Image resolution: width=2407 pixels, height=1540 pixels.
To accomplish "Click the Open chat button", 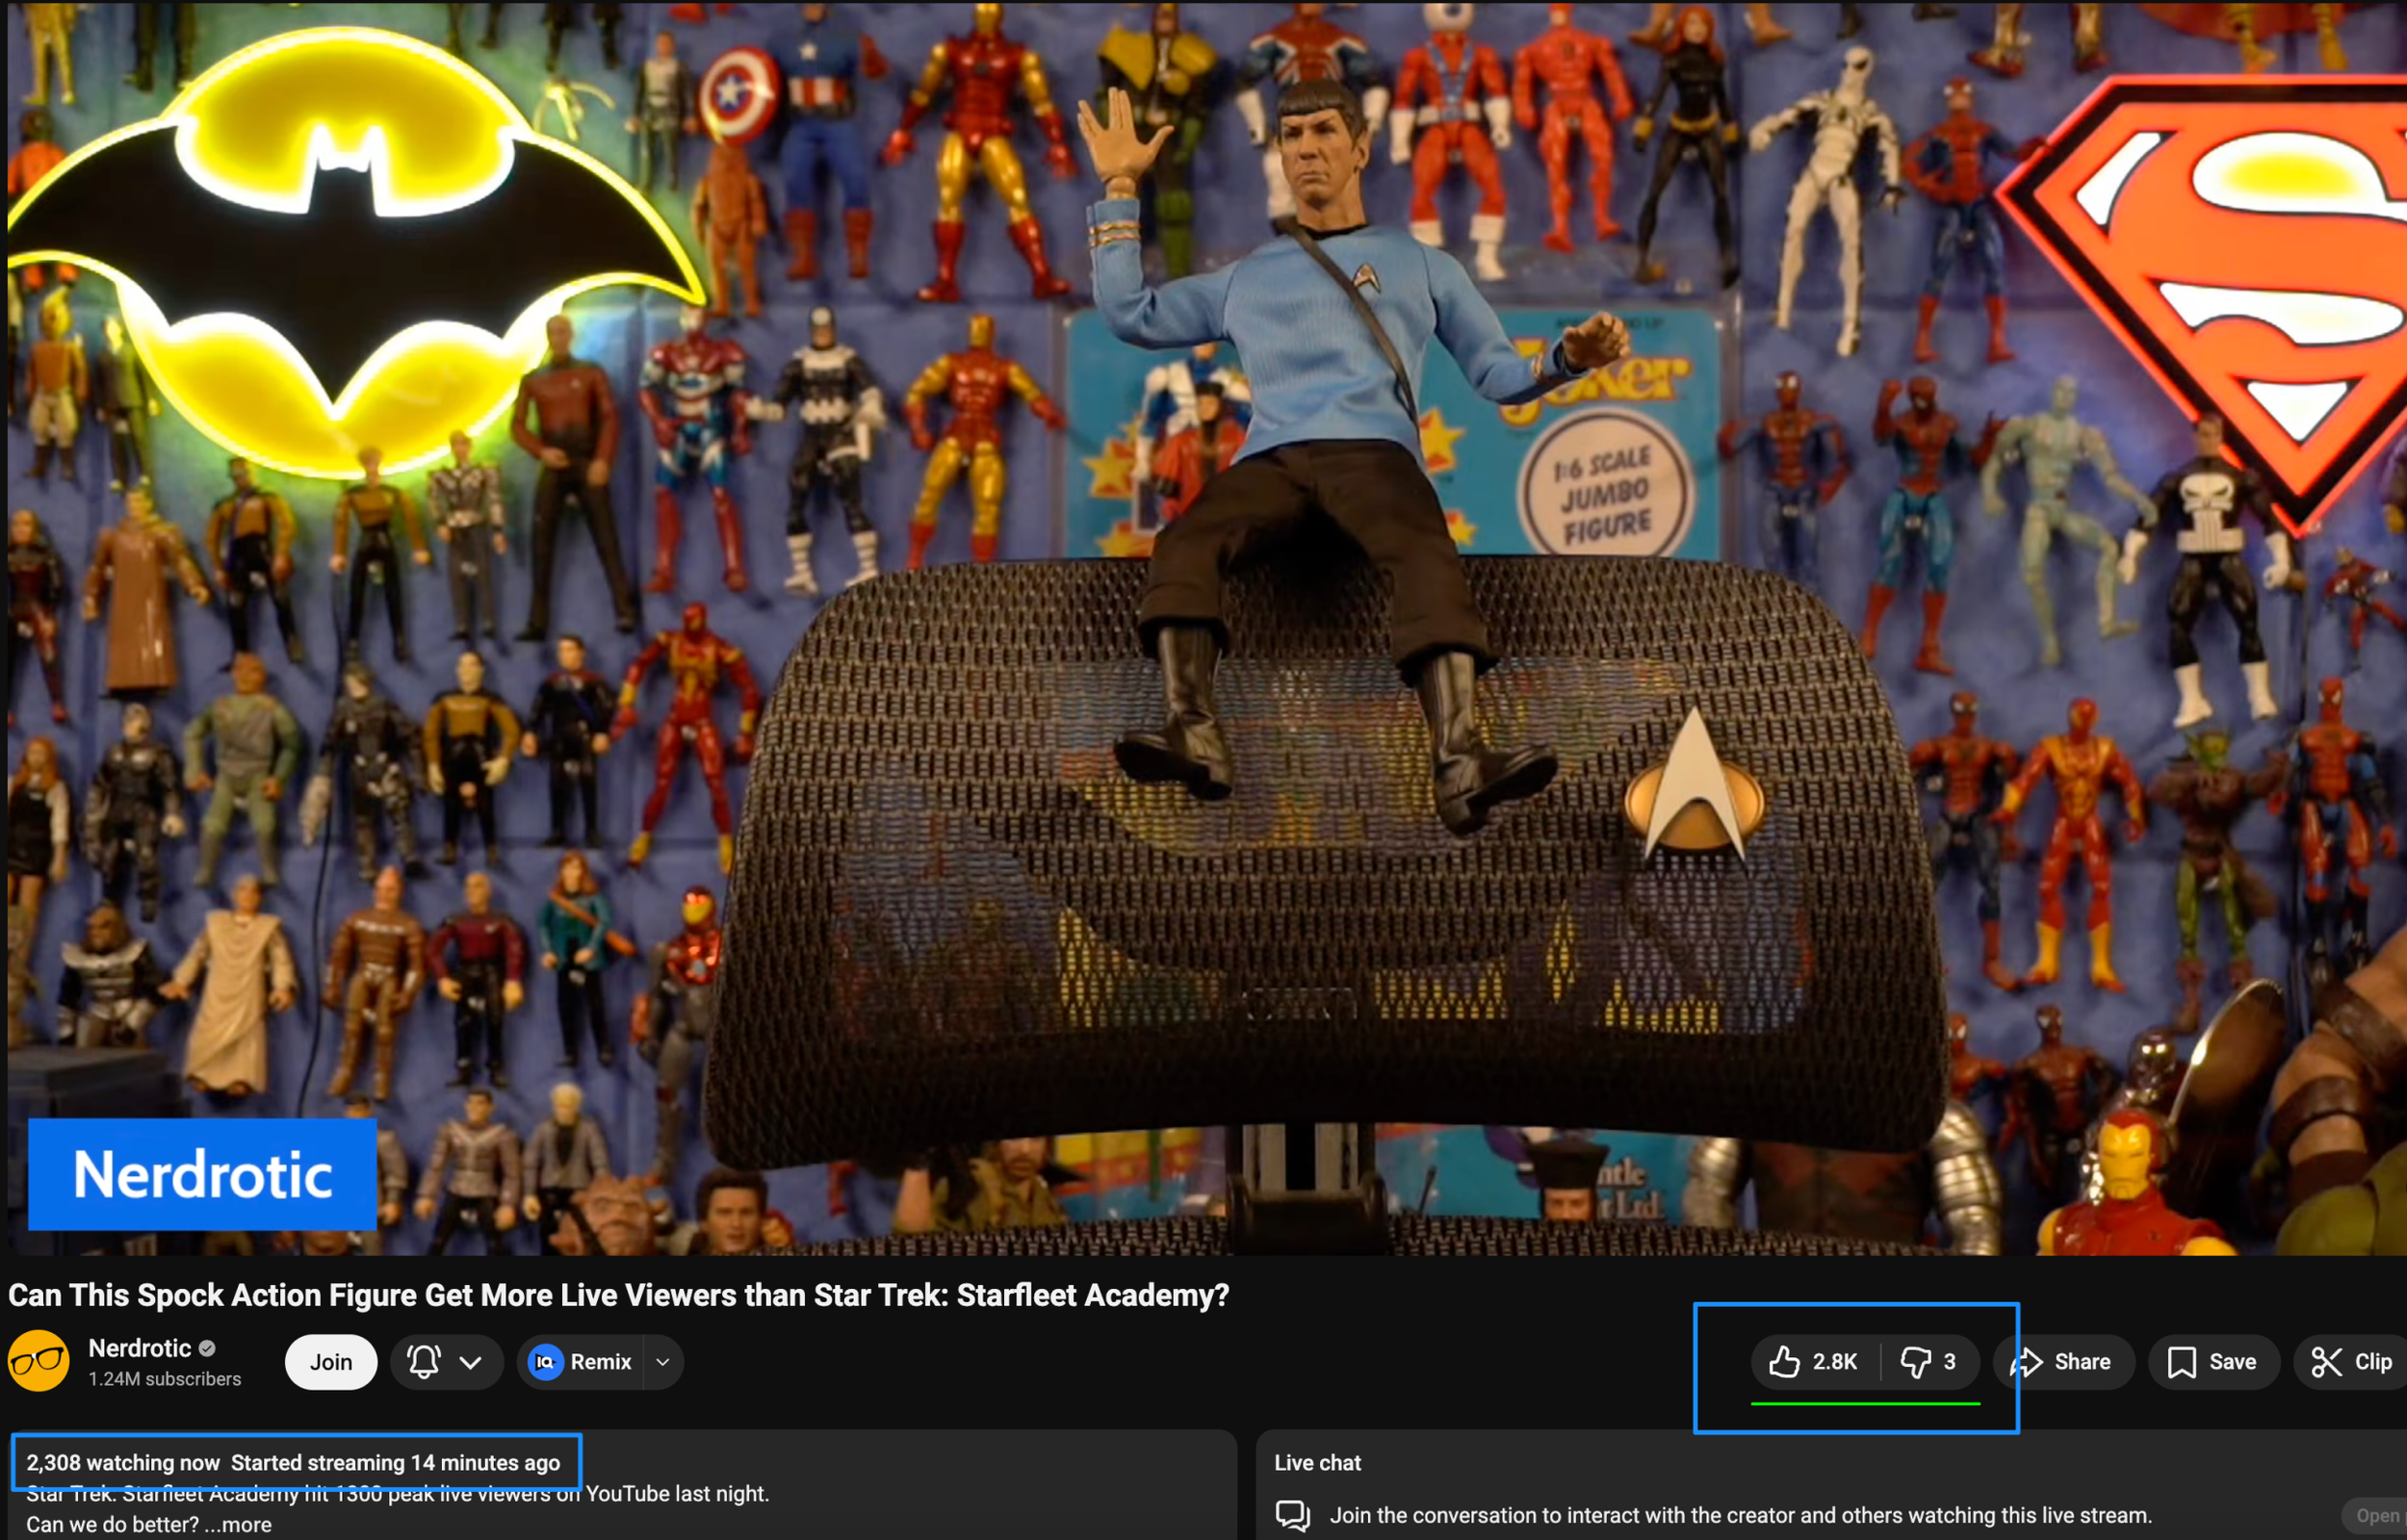I will (2376, 1515).
